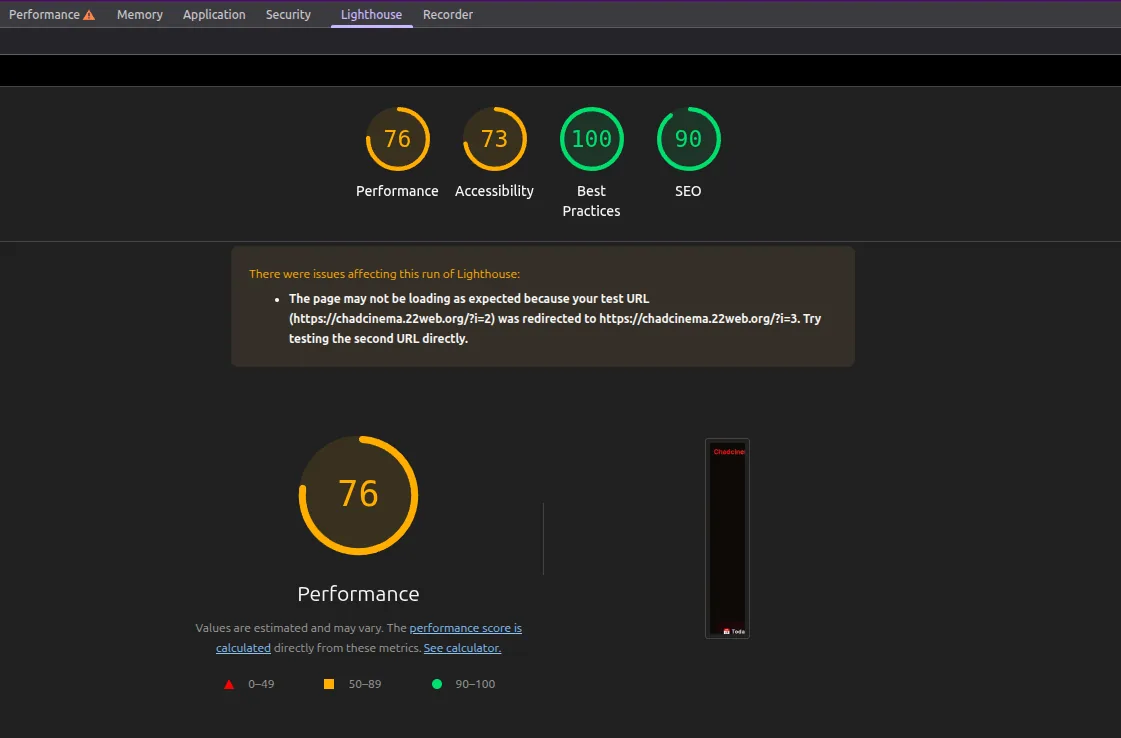The image size is (1121, 738).
Task: Click the green circle 90–100 legend icon
Action: (437, 684)
